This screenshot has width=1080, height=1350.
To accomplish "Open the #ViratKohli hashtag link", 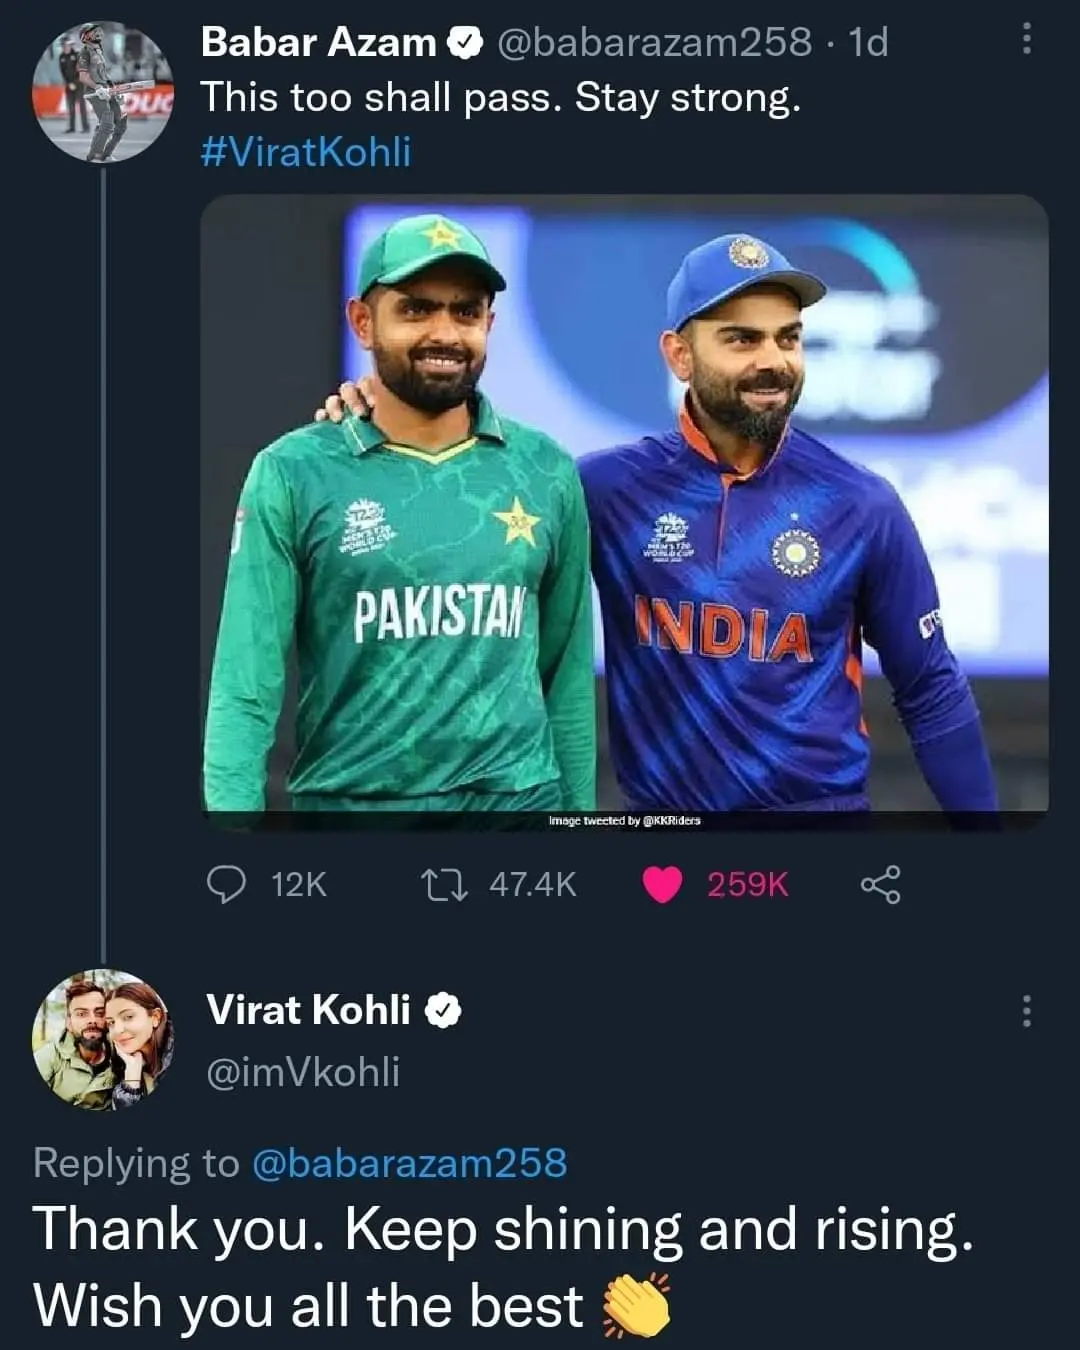I will [303, 152].
